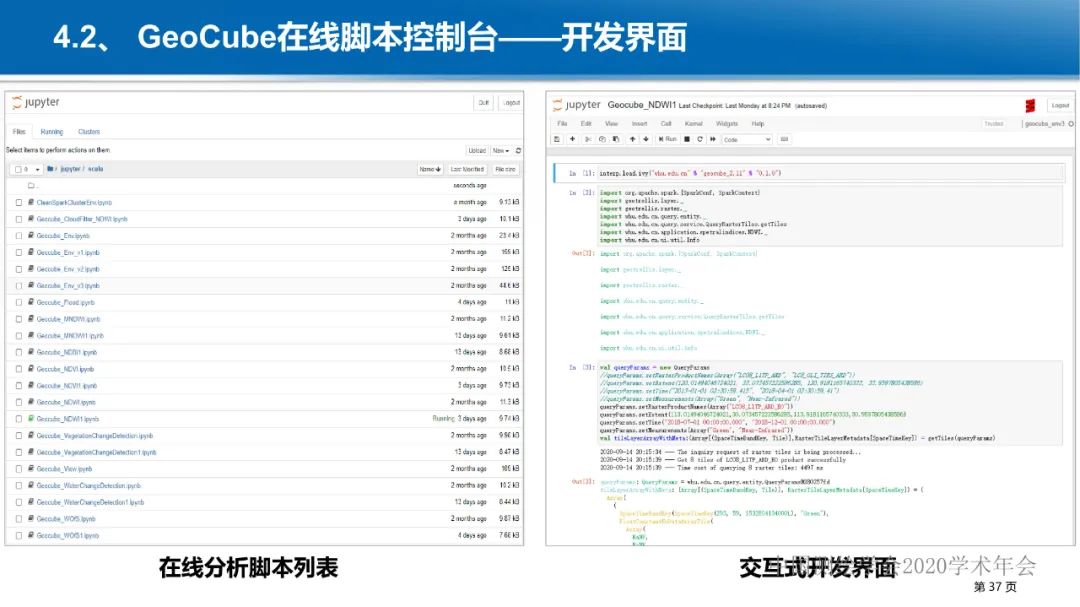The height and width of the screenshot is (607, 1080).
Task: Insert a new cell below
Action: [x=572, y=139]
